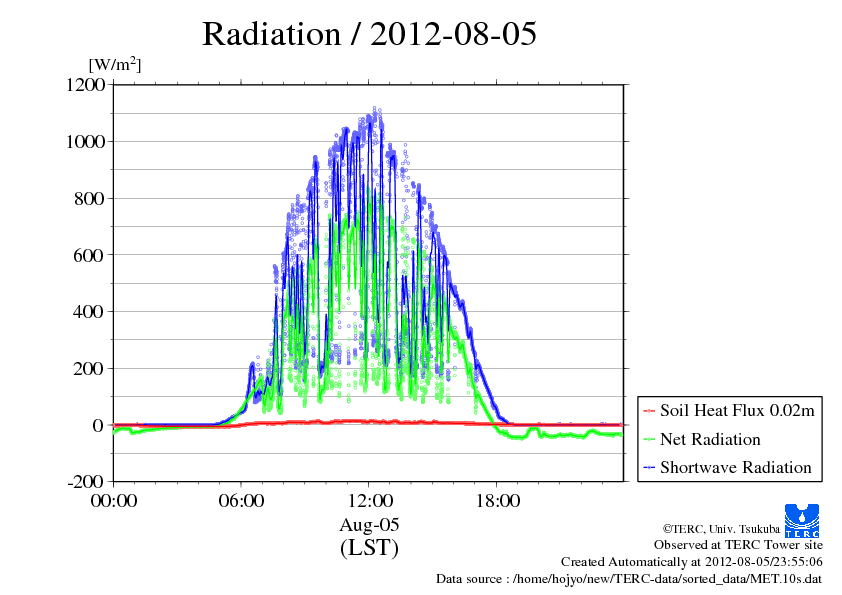Viewport: 842px width, 595px height.
Task: Click the 'Net Radiation' legend label
Action: [x=710, y=439]
